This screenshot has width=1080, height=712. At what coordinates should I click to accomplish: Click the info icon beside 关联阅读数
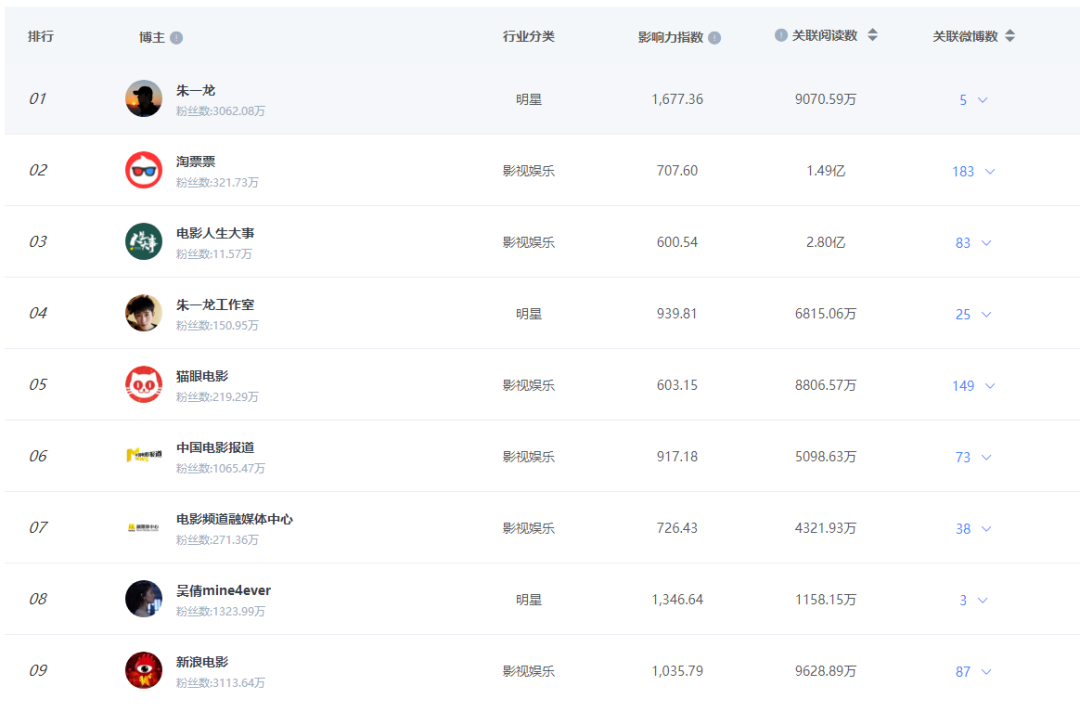pos(781,35)
